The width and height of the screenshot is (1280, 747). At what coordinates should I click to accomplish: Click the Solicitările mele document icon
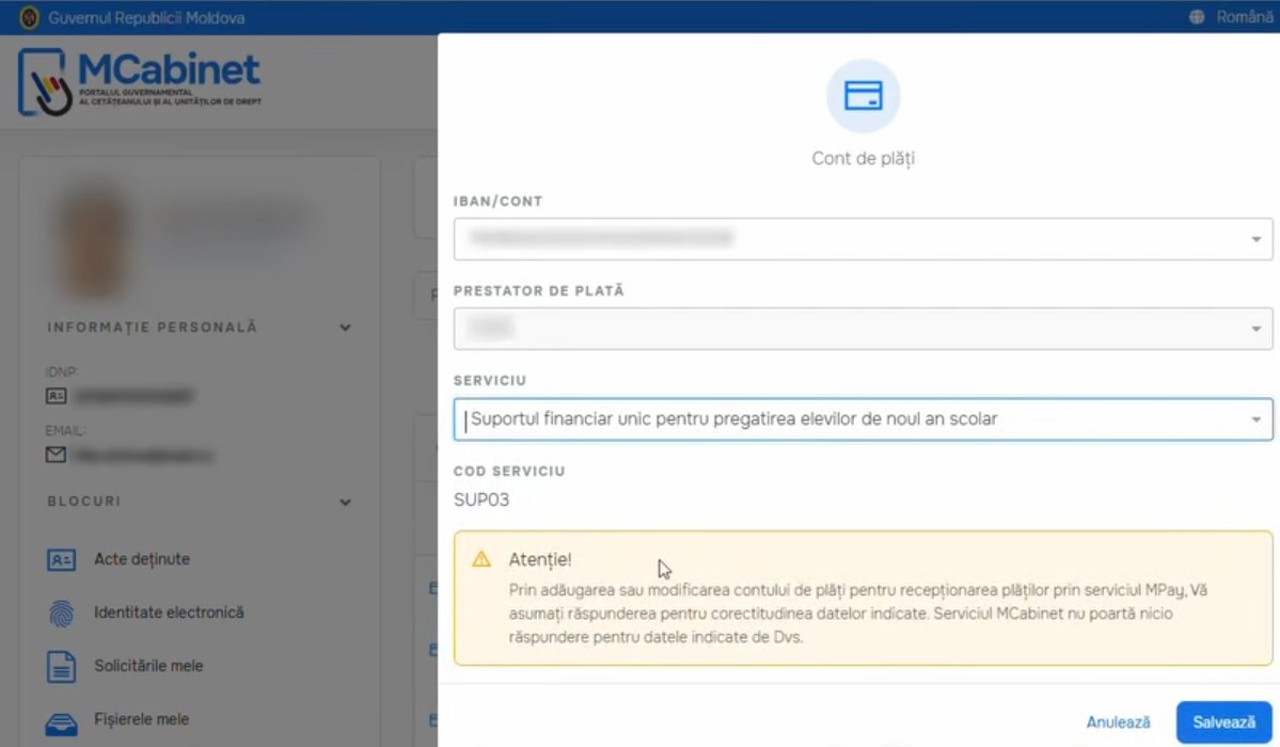click(61, 666)
